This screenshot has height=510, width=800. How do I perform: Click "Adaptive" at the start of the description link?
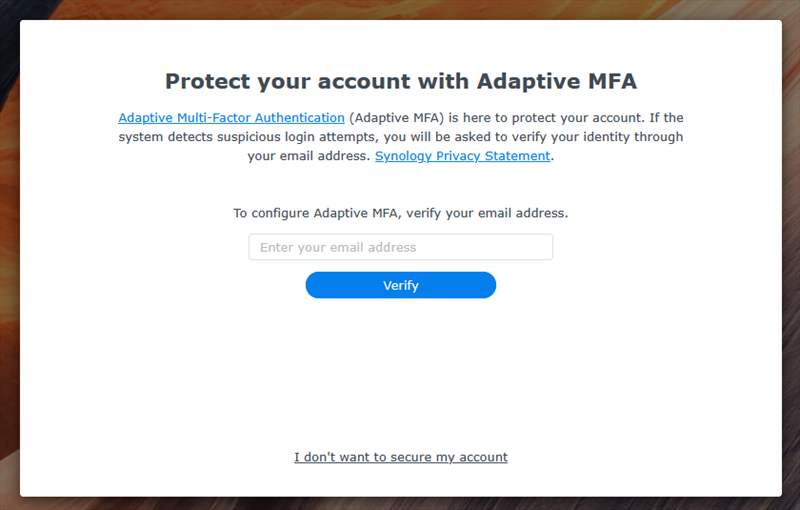click(145, 118)
